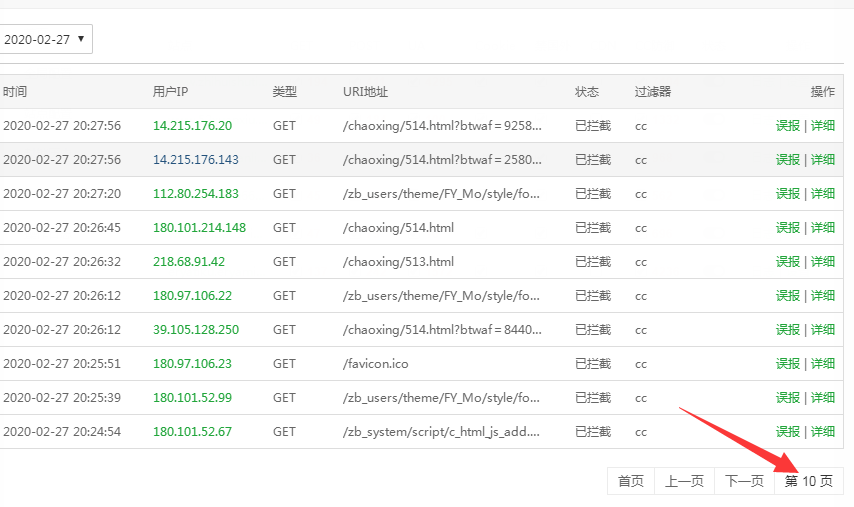Viewport: 854px width, 507px height.
Task: Select IP address 14.215.176.143
Action: click(196, 160)
